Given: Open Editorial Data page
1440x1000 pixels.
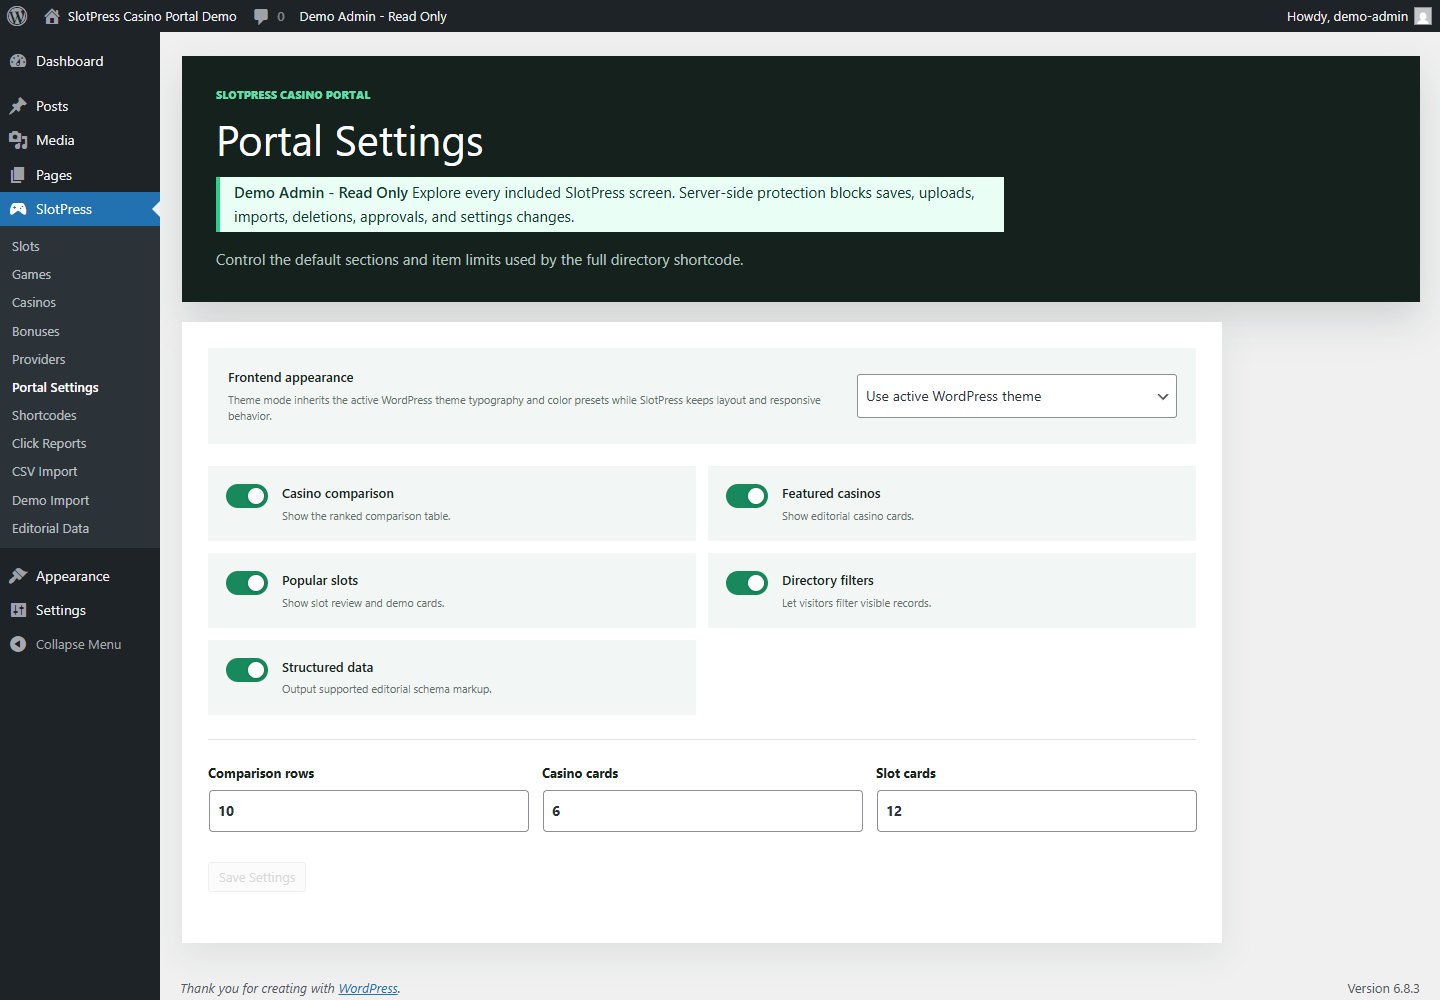Looking at the screenshot, I should [51, 528].
